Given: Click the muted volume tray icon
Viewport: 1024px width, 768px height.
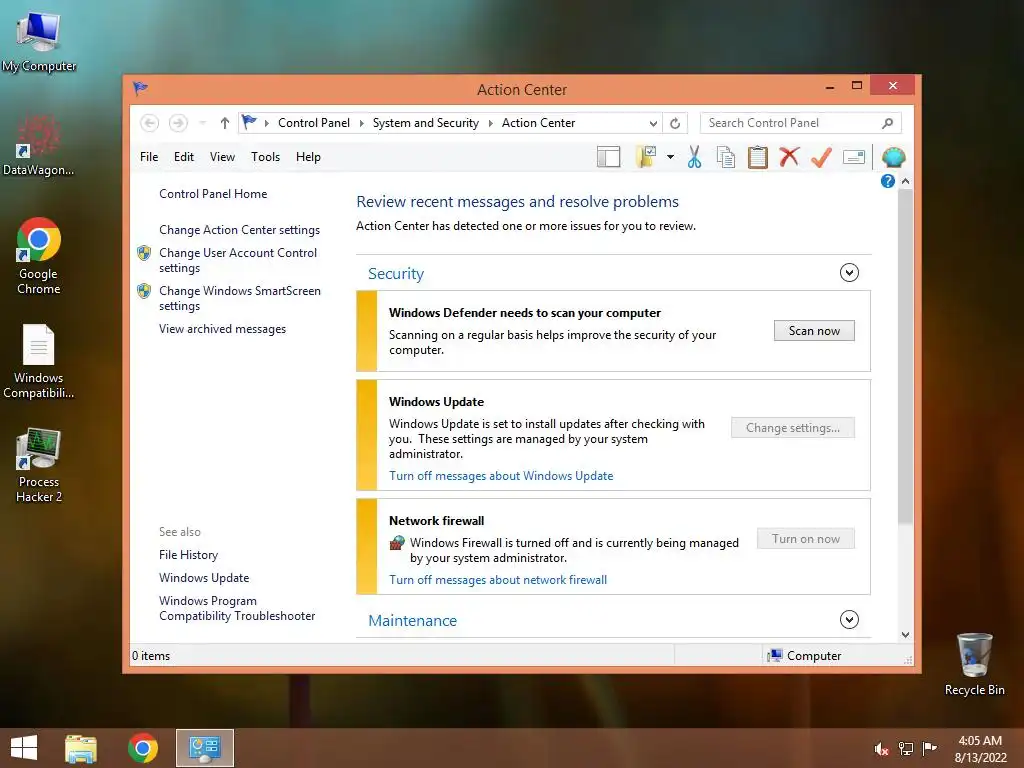Looking at the screenshot, I should pyautogui.click(x=881, y=748).
